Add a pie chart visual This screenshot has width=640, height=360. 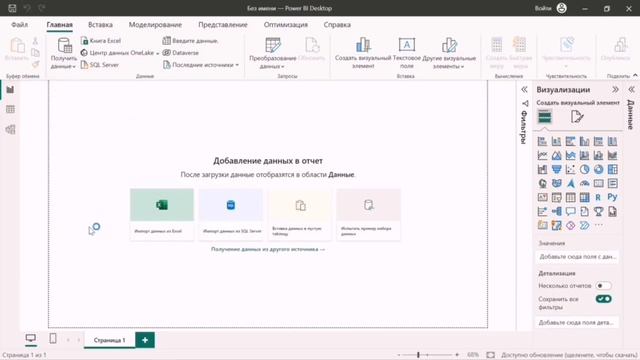(x=584, y=169)
